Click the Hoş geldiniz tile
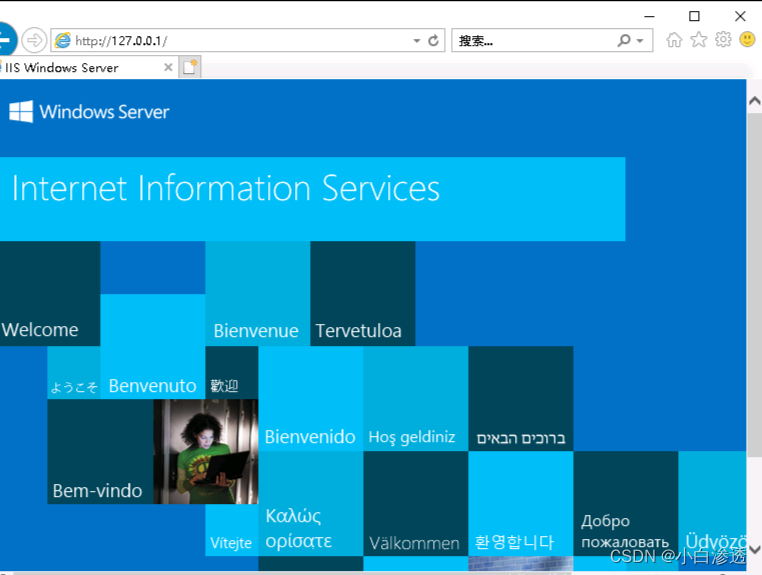Viewport: 762px width, 575px height. tap(416, 399)
